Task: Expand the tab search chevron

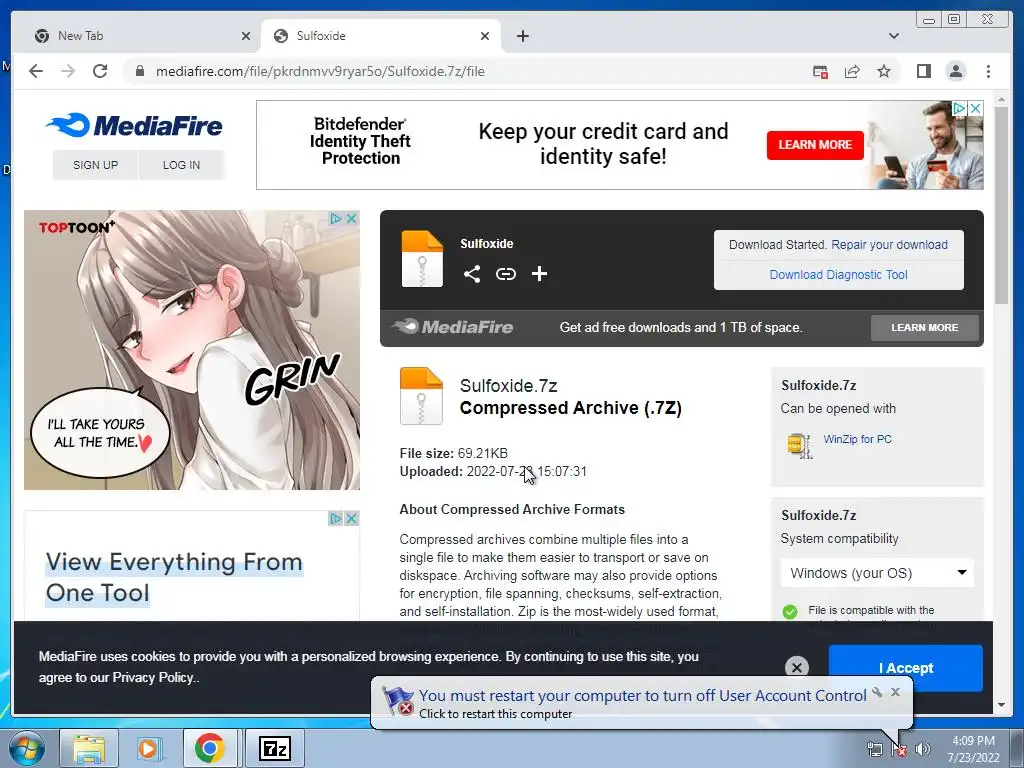Action: (x=894, y=36)
